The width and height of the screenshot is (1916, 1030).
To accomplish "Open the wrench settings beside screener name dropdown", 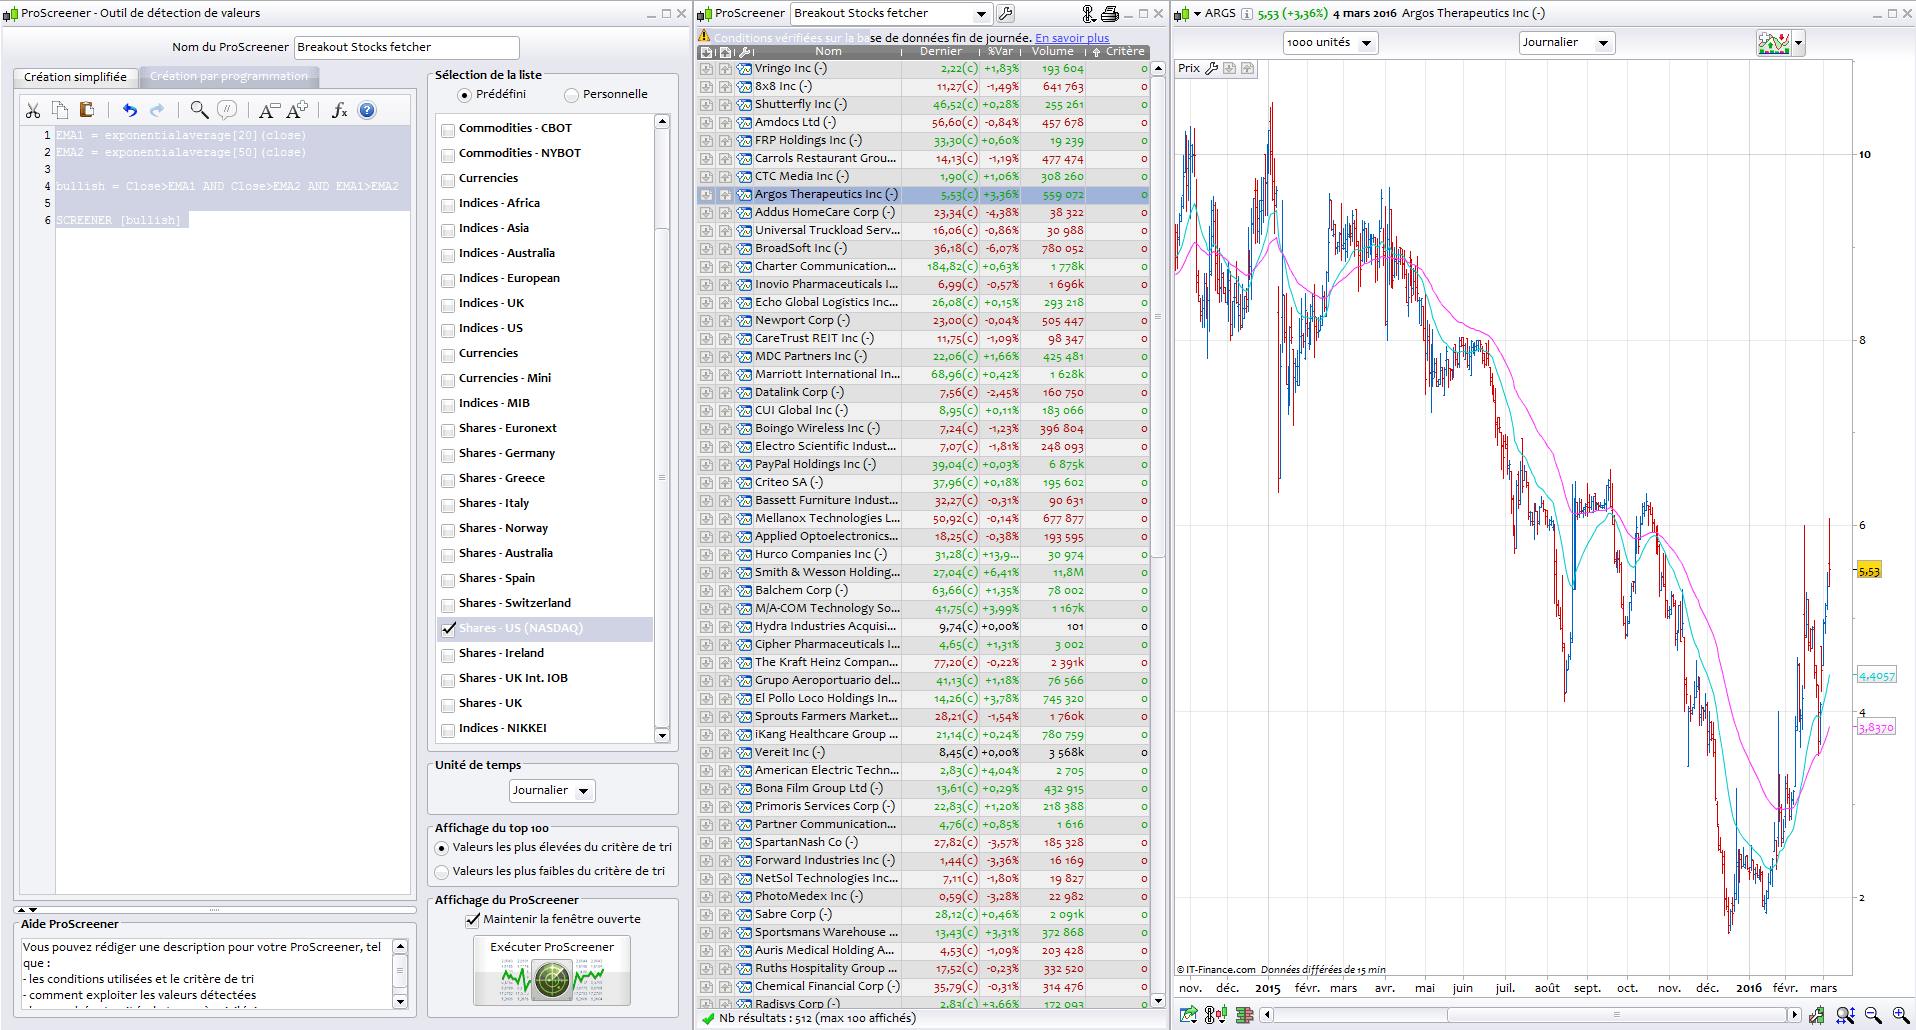I will click(1006, 14).
